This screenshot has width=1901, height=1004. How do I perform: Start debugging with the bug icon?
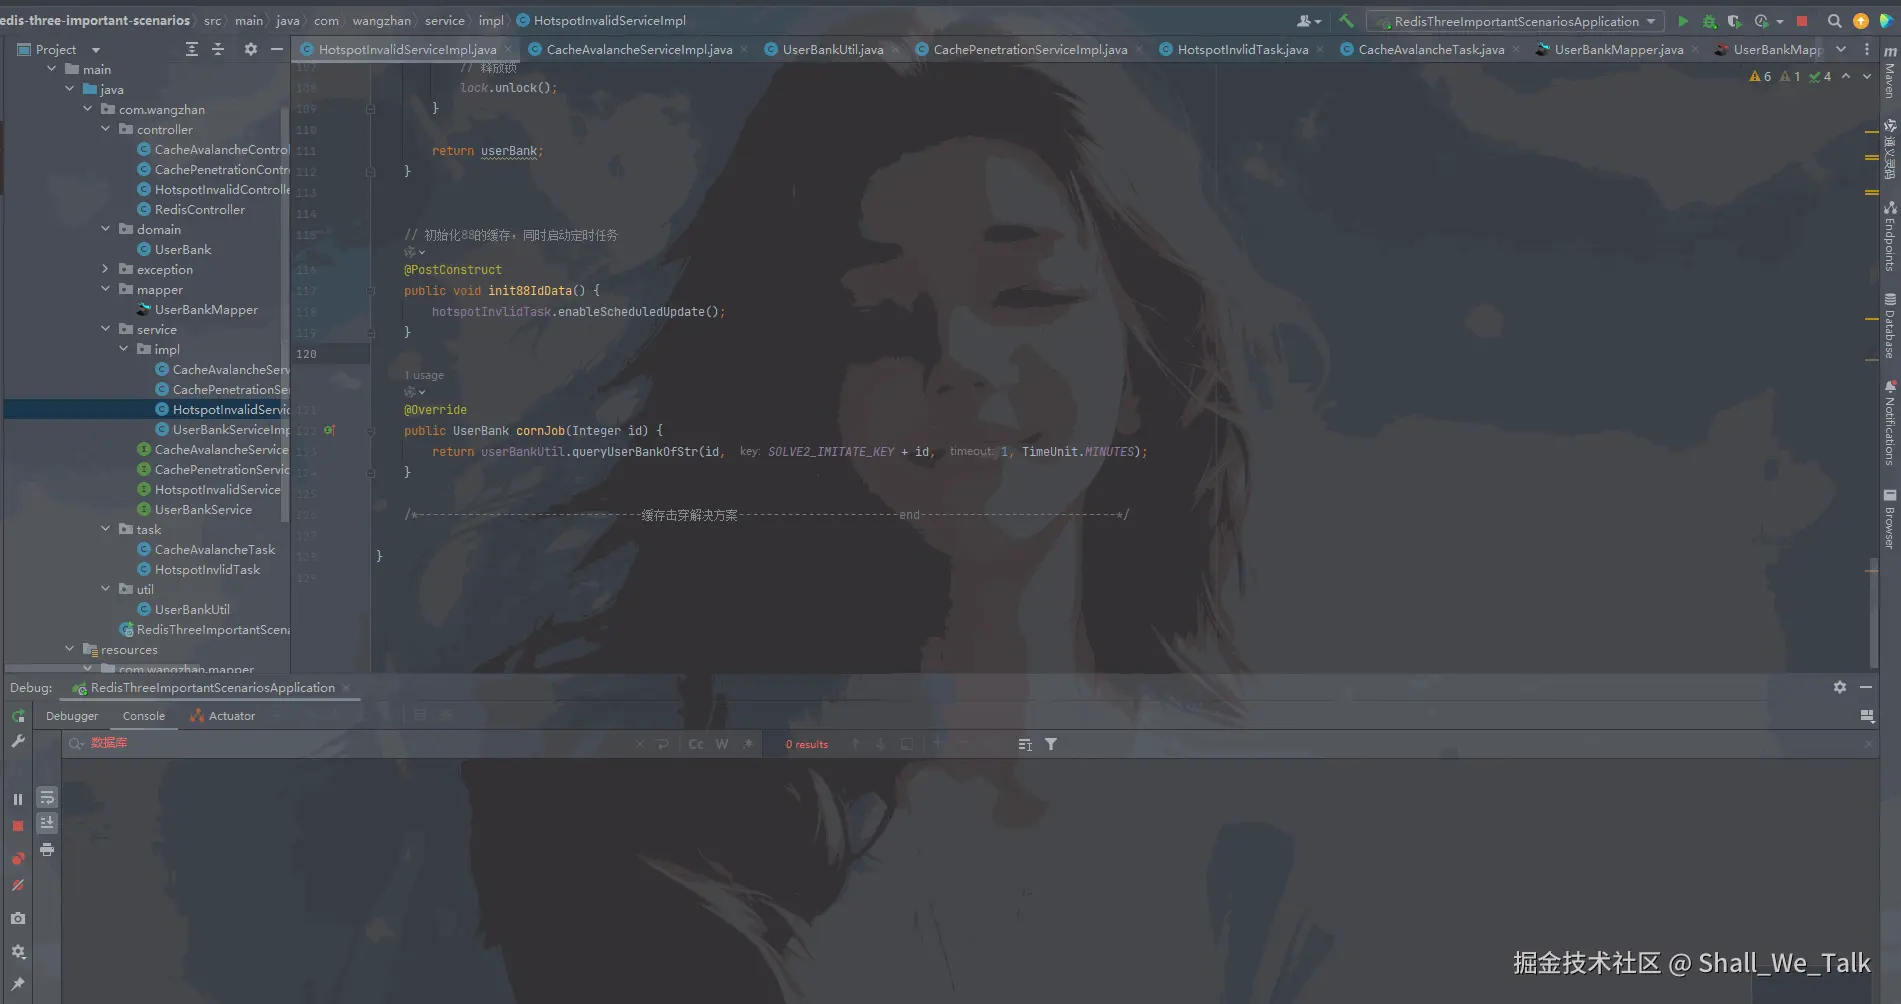1709,21
